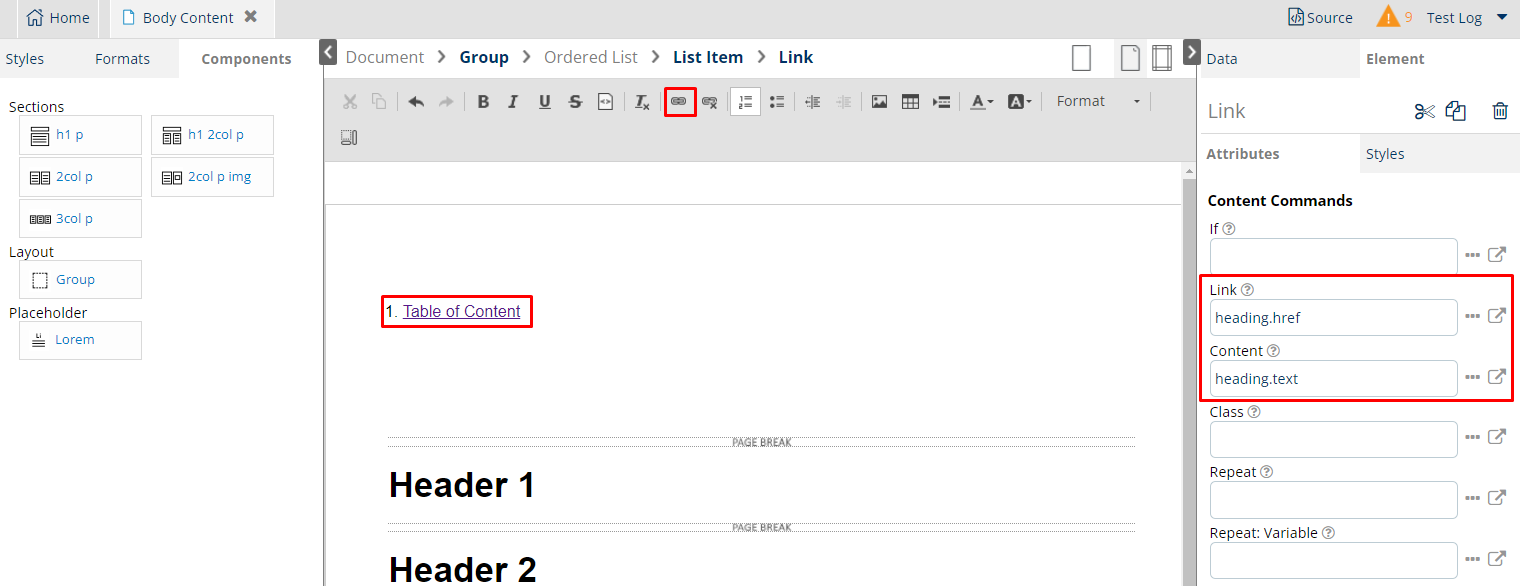The image size is (1520, 586).
Task: Click the unlink toolbar icon
Action: (710, 102)
